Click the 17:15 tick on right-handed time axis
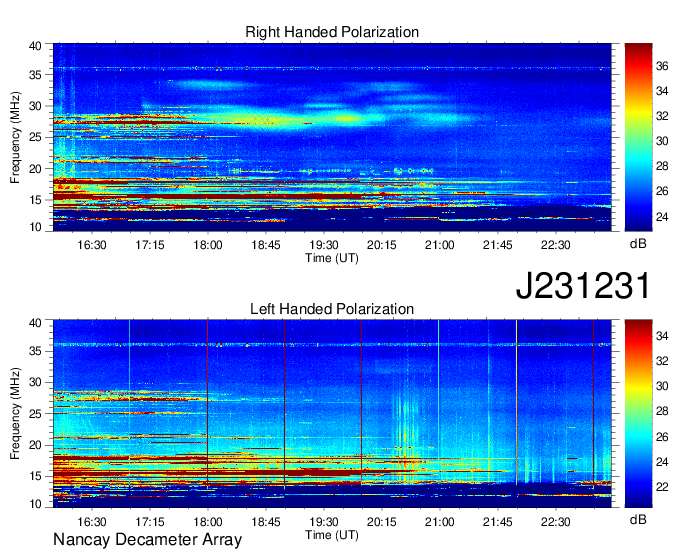Screen dimensions: 680x552 (x=150, y=245)
